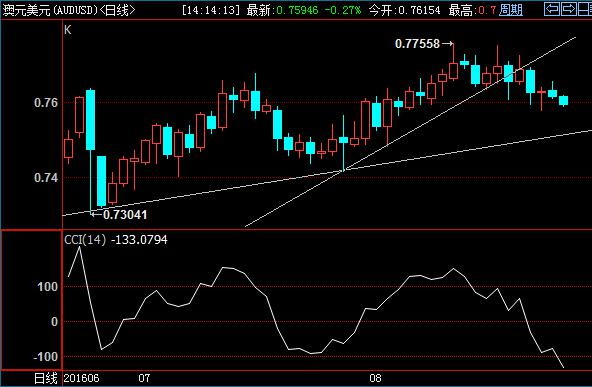The height and width of the screenshot is (387, 592).
Task: Click the 08 month axis marker
Action: point(375,378)
